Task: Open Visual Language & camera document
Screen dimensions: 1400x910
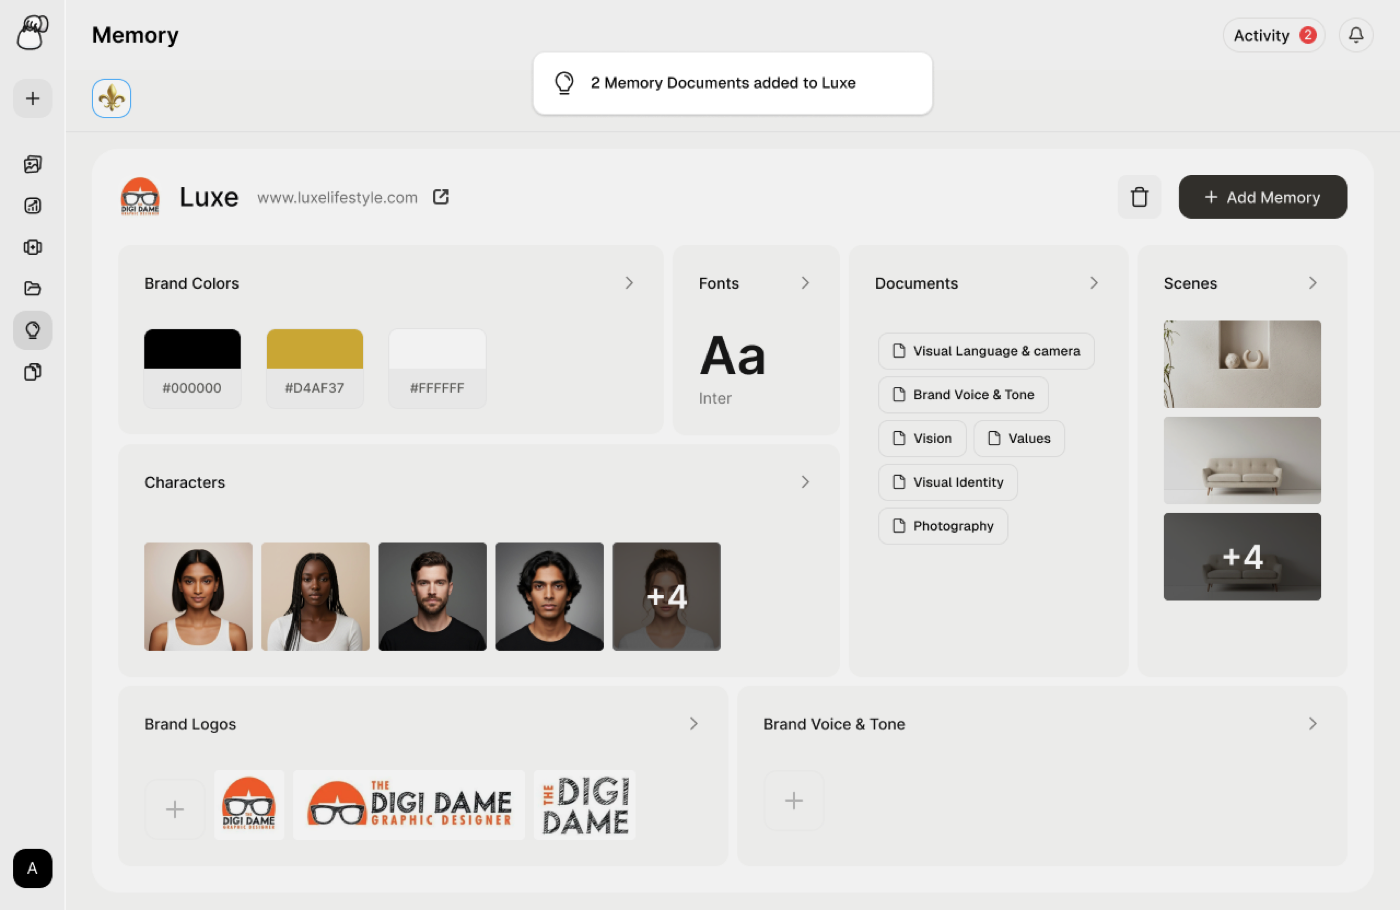Action: [986, 351]
